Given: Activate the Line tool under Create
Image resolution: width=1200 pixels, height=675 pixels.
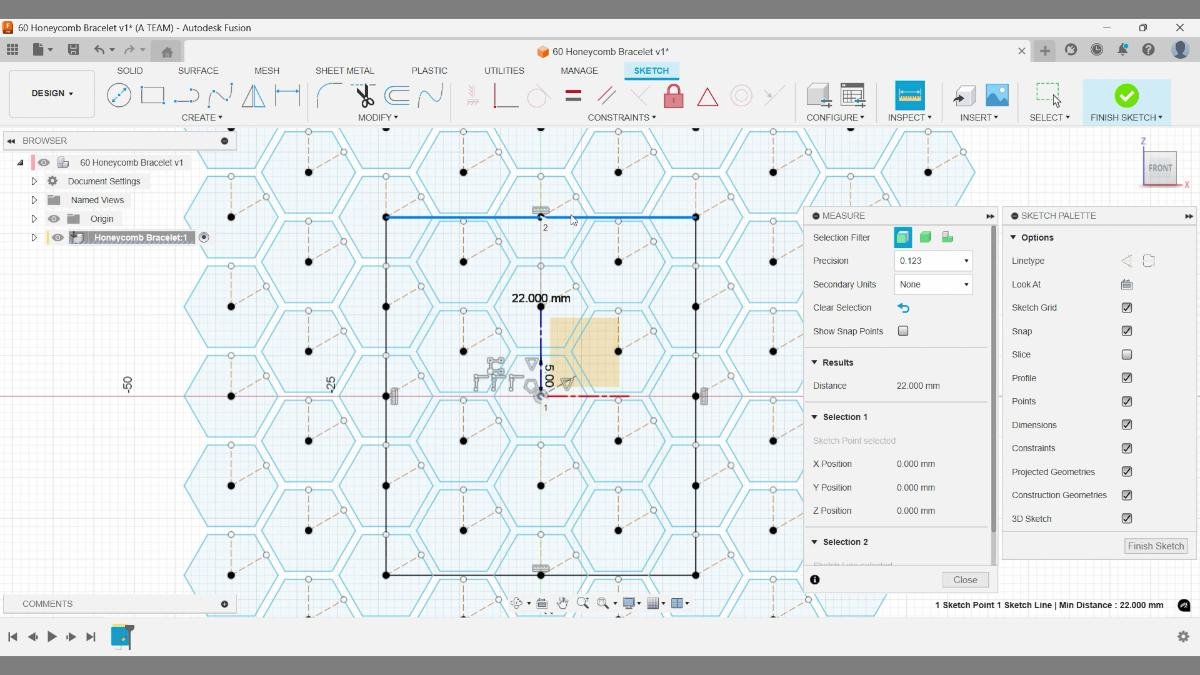Looking at the screenshot, I should pos(187,95).
